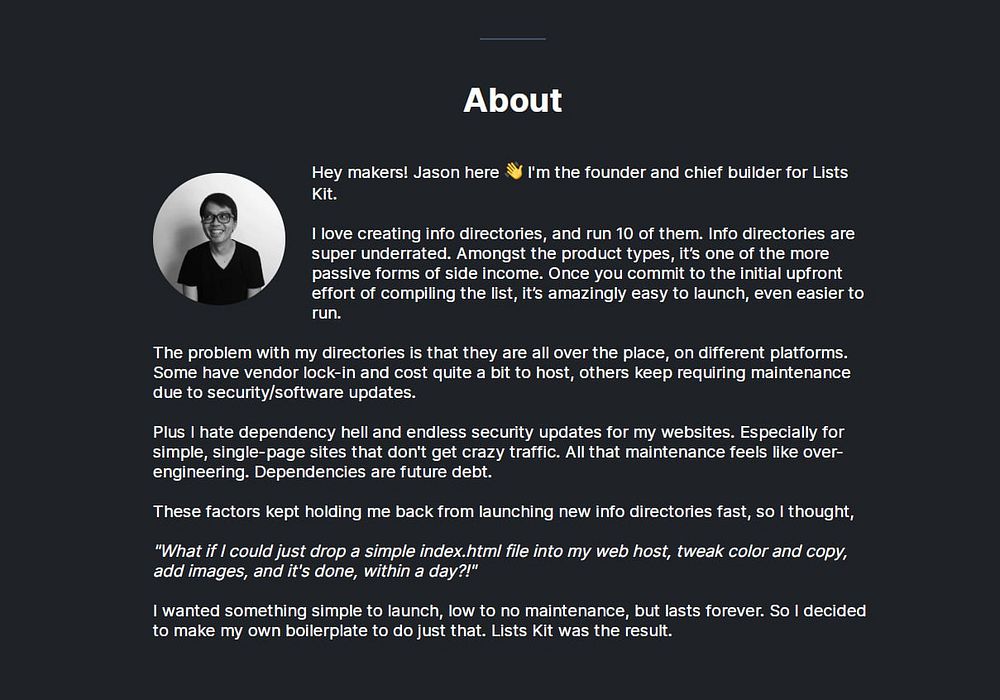Screen dimensions: 1000x700
Task: Click the paragraph starting 'I love creating info directories'
Action: tap(587, 273)
